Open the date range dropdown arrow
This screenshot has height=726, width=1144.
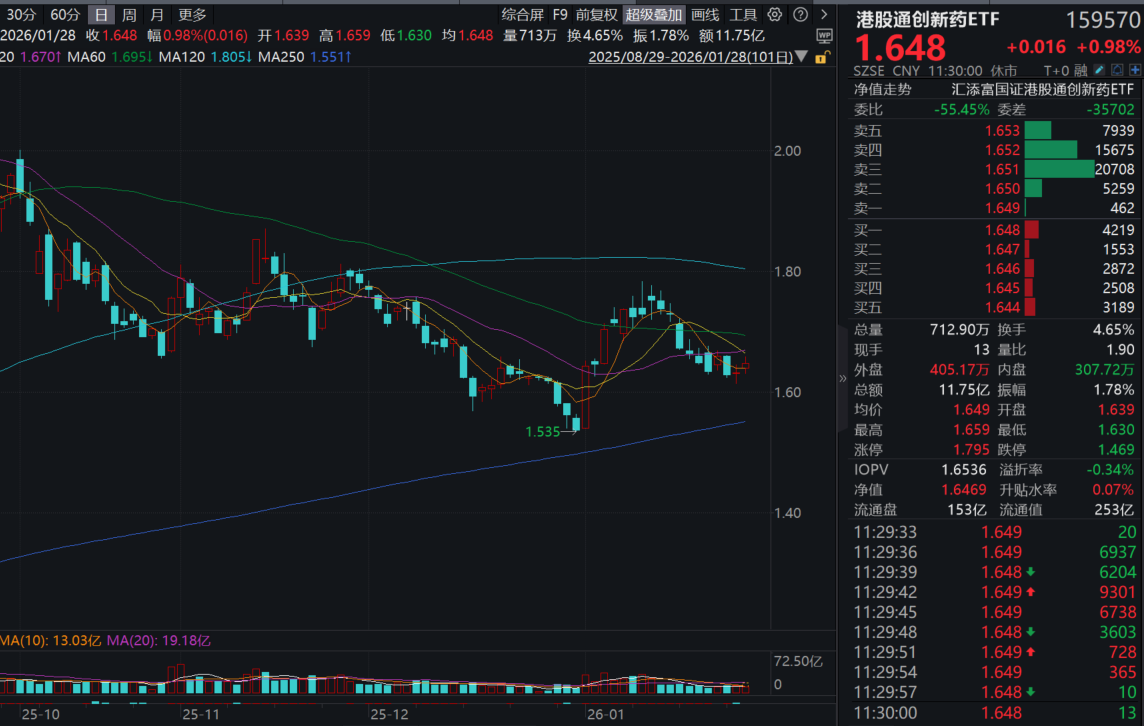click(800, 57)
